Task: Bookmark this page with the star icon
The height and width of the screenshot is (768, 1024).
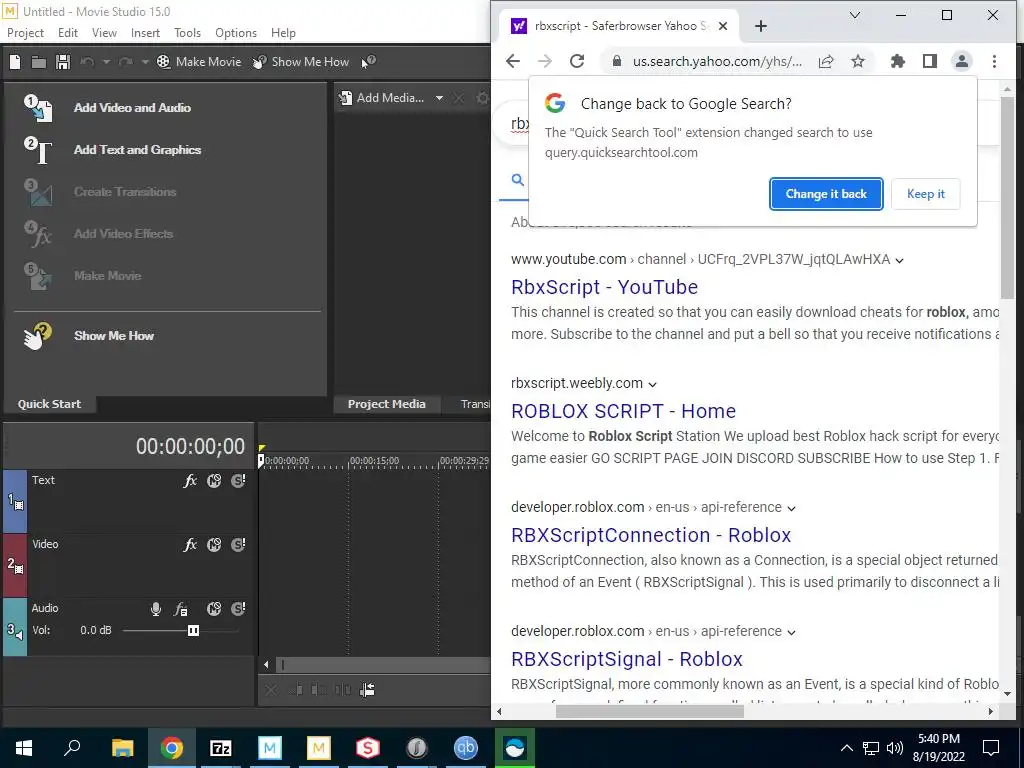Action: tap(858, 61)
